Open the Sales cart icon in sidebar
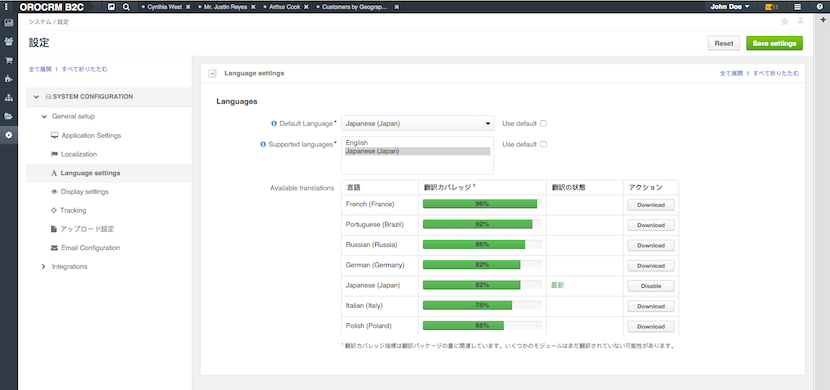Viewport: 830px width, 390px height. [8, 60]
